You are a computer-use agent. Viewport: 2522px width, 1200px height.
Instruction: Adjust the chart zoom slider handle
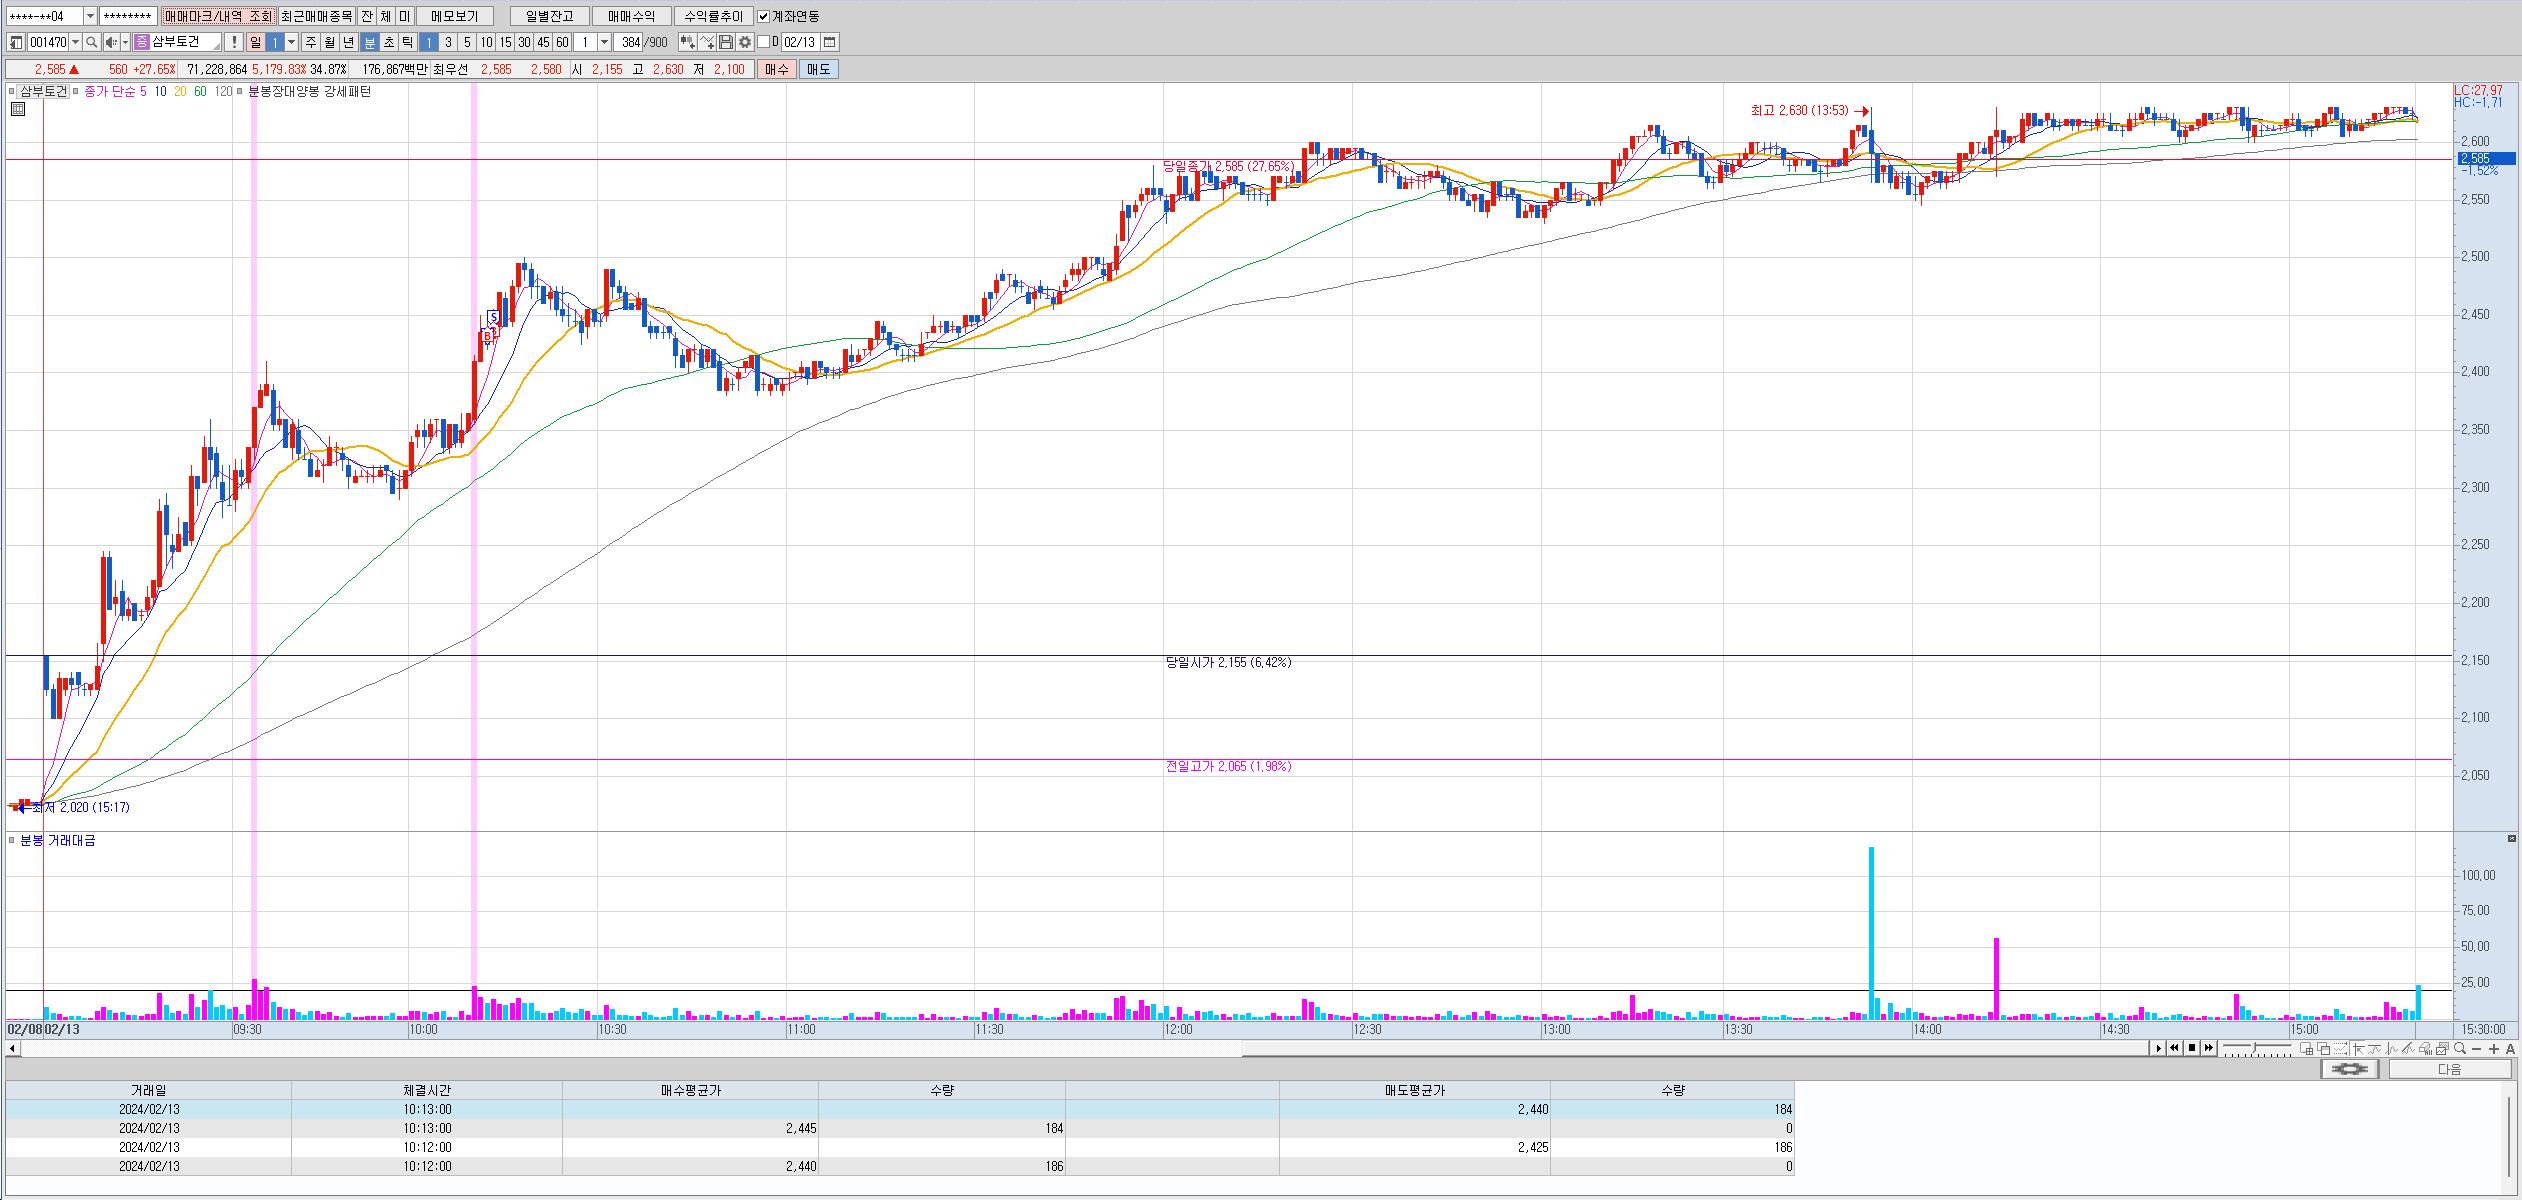point(2255,1047)
